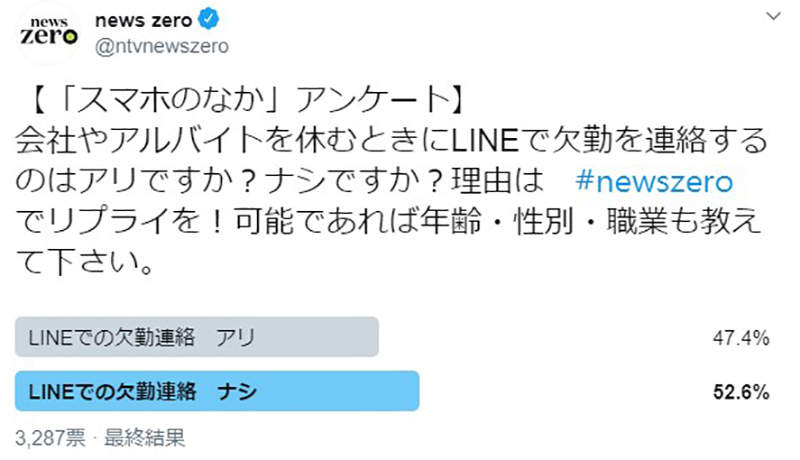Select the poll option ending in アリ
800x460 pixels.
[x=197, y=337]
